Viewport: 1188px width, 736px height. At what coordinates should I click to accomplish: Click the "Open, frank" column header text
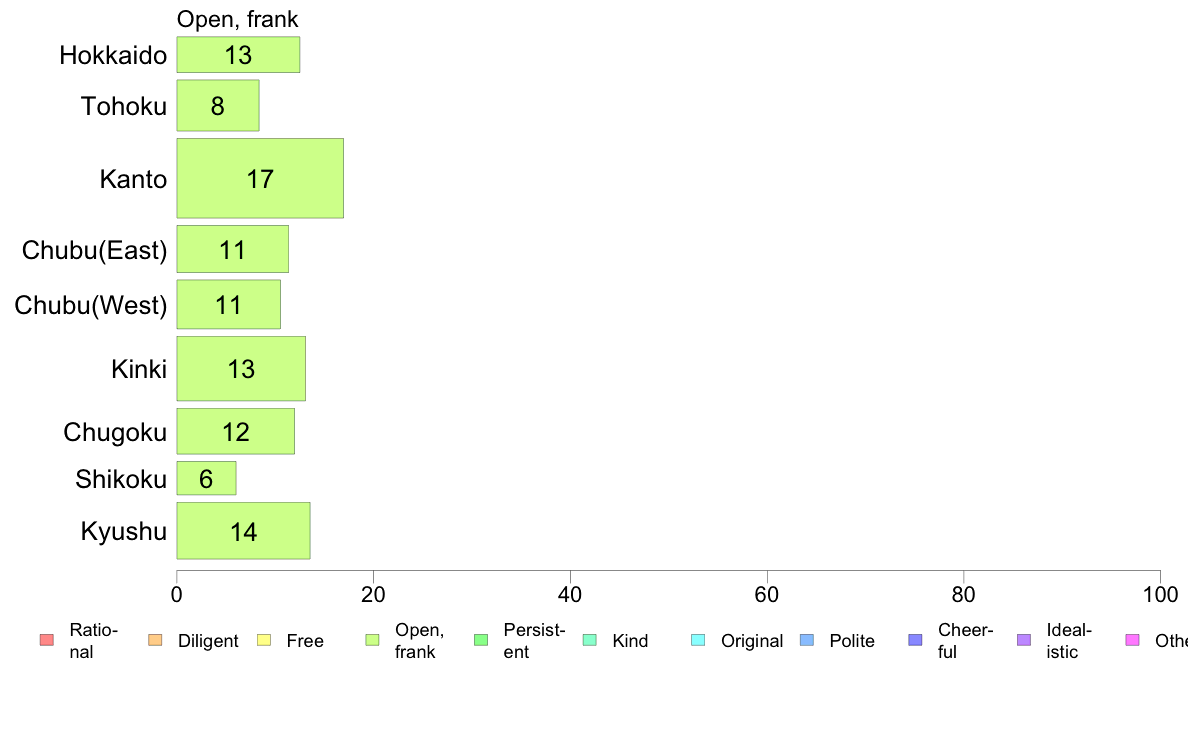click(x=238, y=19)
